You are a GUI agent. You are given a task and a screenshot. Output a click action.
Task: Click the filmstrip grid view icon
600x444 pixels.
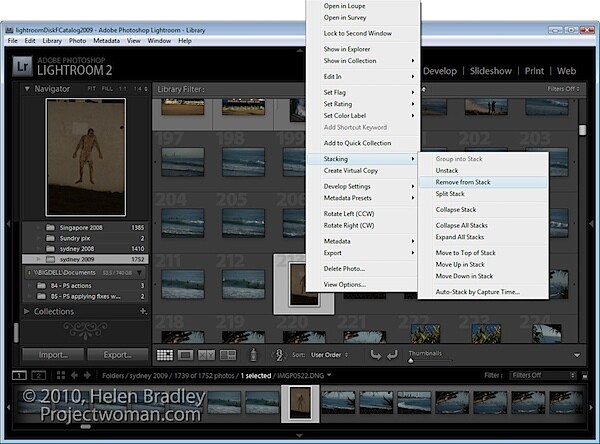point(60,375)
